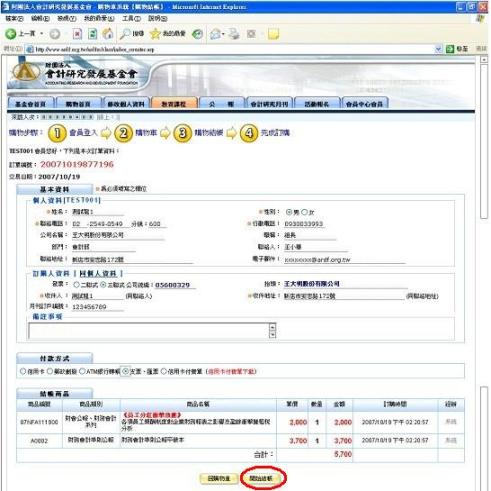Switch to the highlighted orange navigation tab
This screenshot has width=491, height=491.
click(174, 104)
